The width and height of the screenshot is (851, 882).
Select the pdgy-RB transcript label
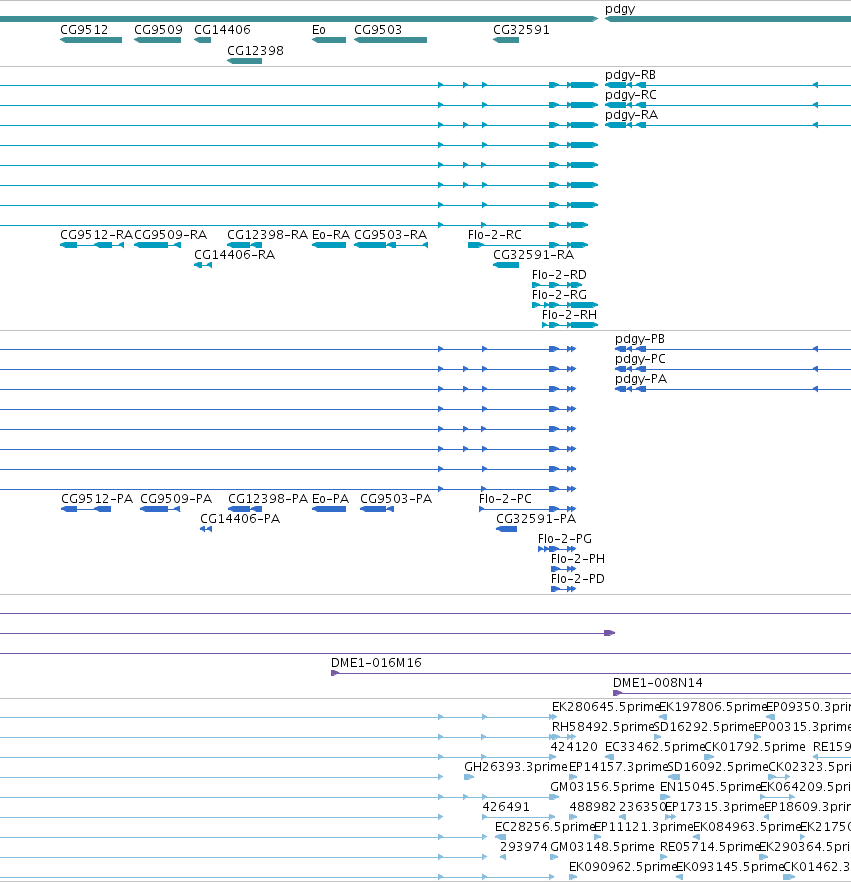(630, 75)
